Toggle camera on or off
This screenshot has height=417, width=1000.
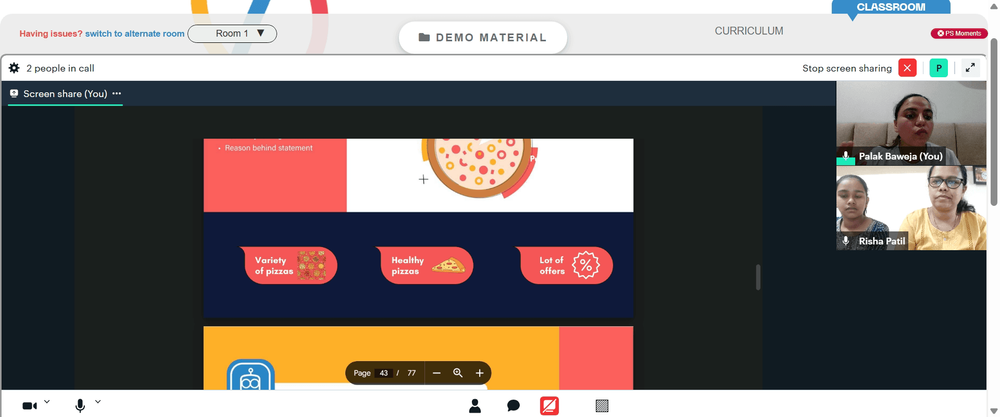click(x=29, y=406)
